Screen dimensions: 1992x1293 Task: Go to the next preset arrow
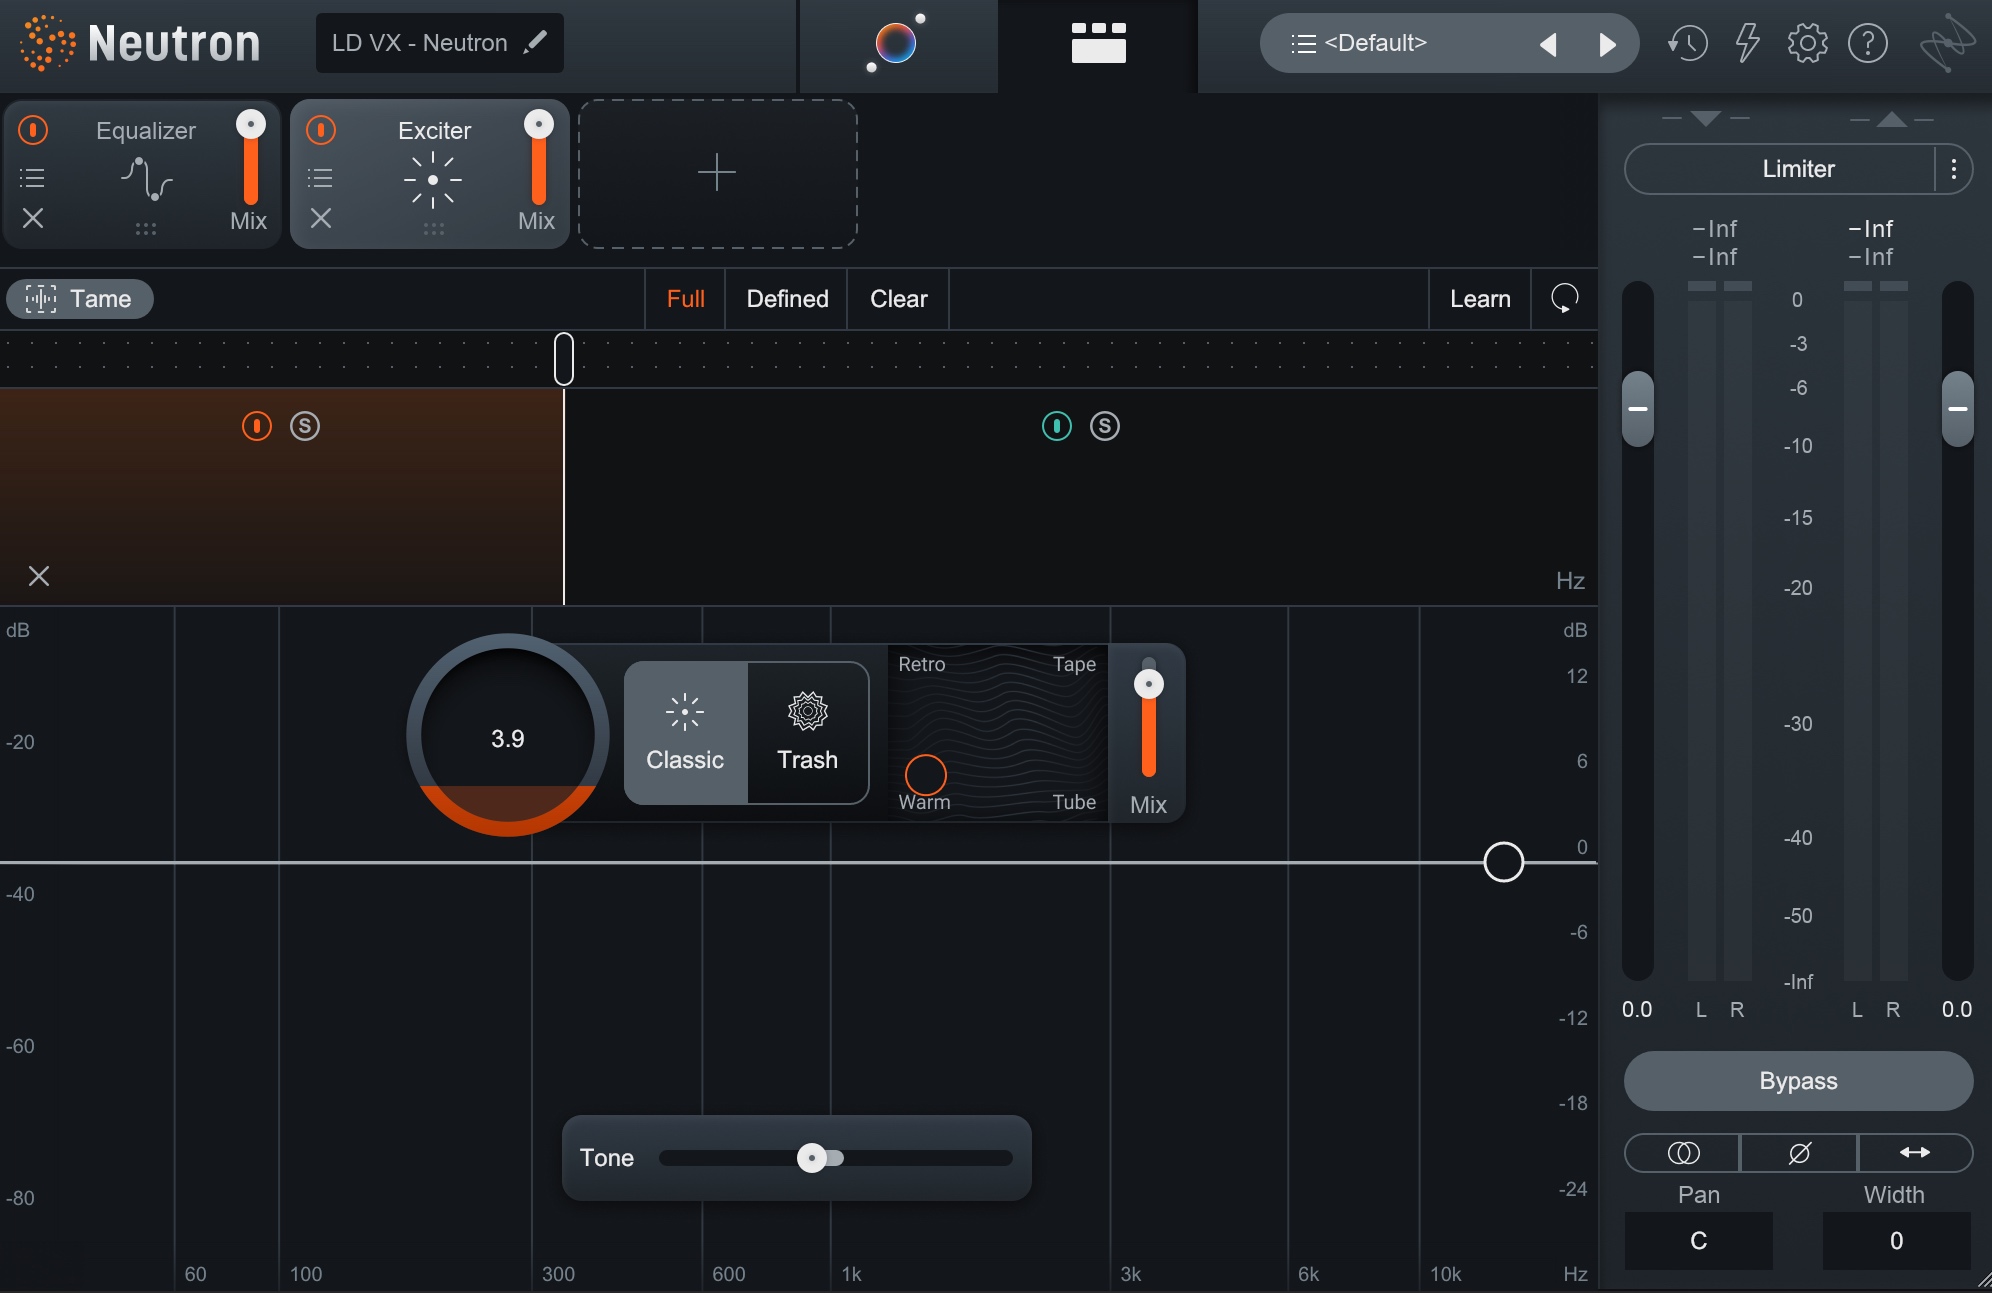[x=1607, y=44]
